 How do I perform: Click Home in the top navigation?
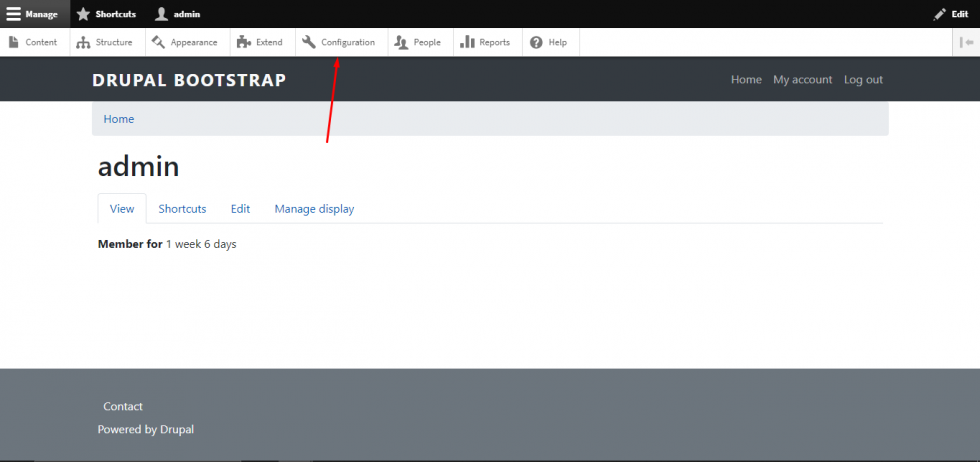[746, 80]
